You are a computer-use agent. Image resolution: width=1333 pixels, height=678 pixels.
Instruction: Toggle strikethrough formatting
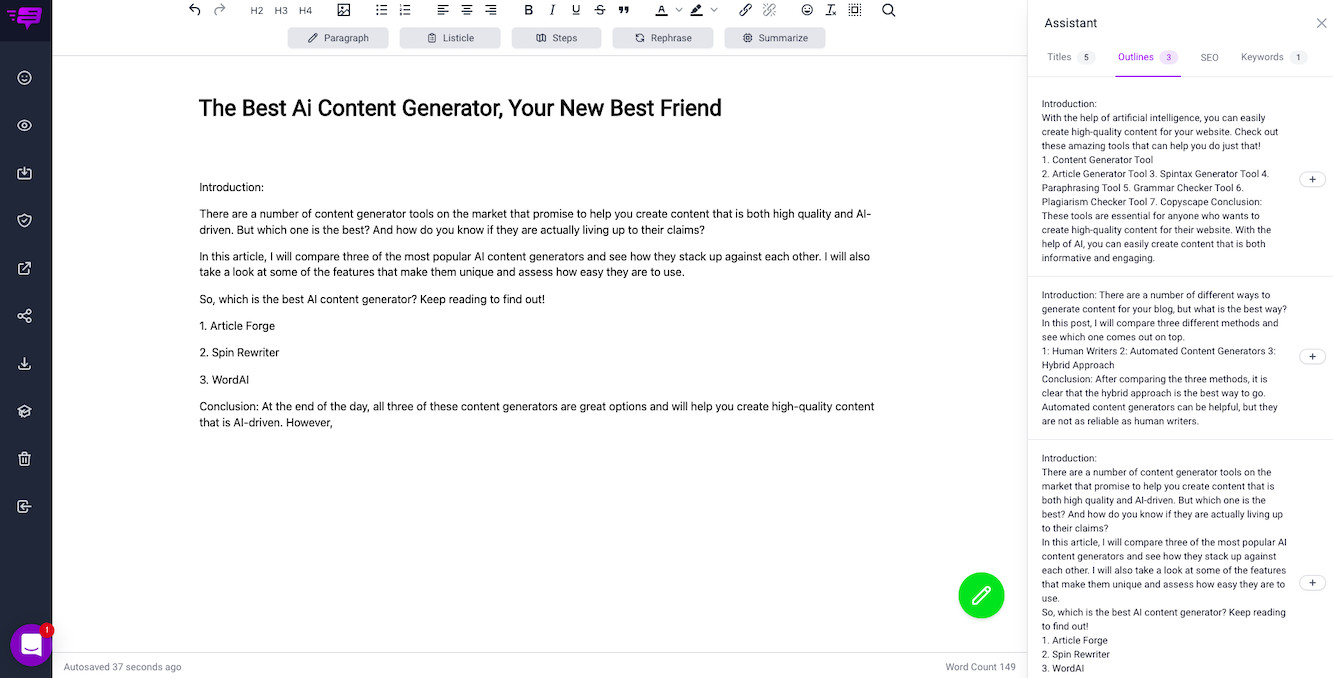click(x=600, y=10)
